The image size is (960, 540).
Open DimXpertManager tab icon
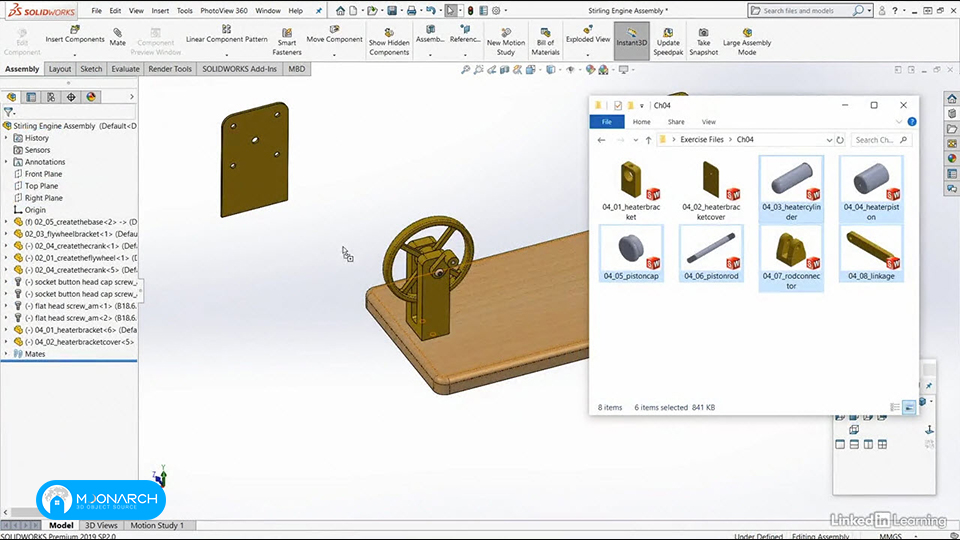pyautogui.click(x=71, y=97)
